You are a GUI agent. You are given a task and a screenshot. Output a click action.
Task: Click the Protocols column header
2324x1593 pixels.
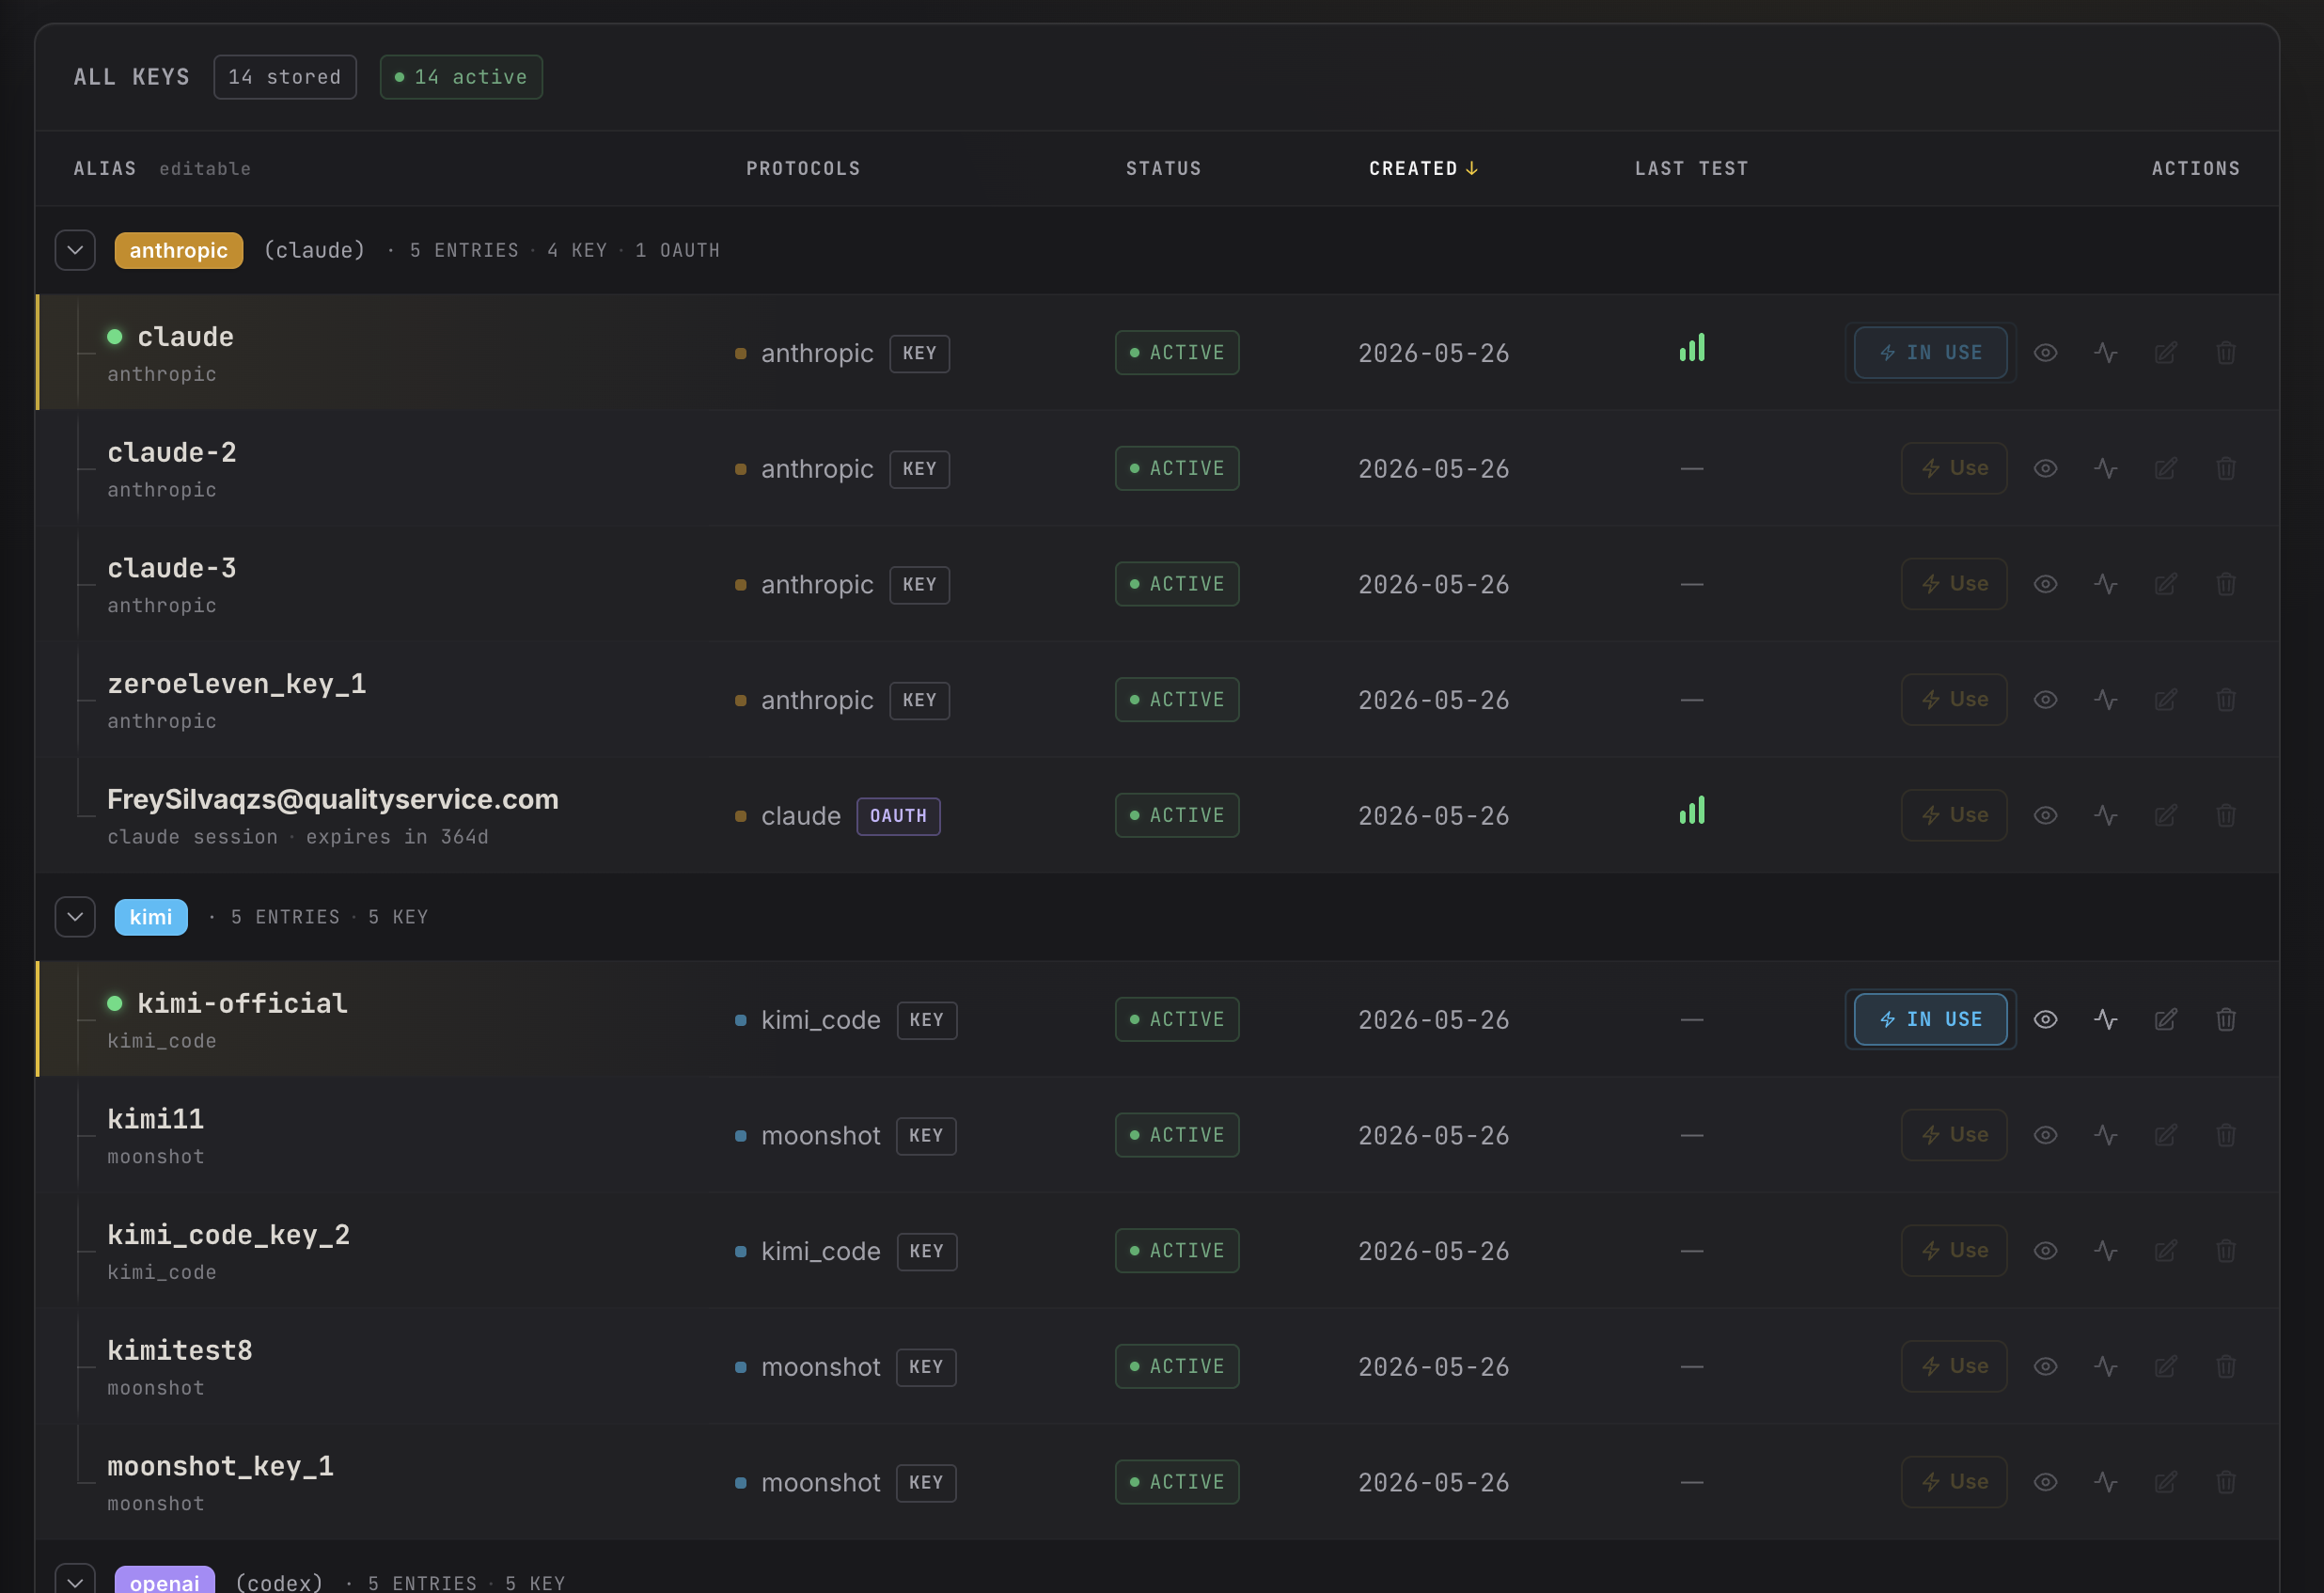803,169
